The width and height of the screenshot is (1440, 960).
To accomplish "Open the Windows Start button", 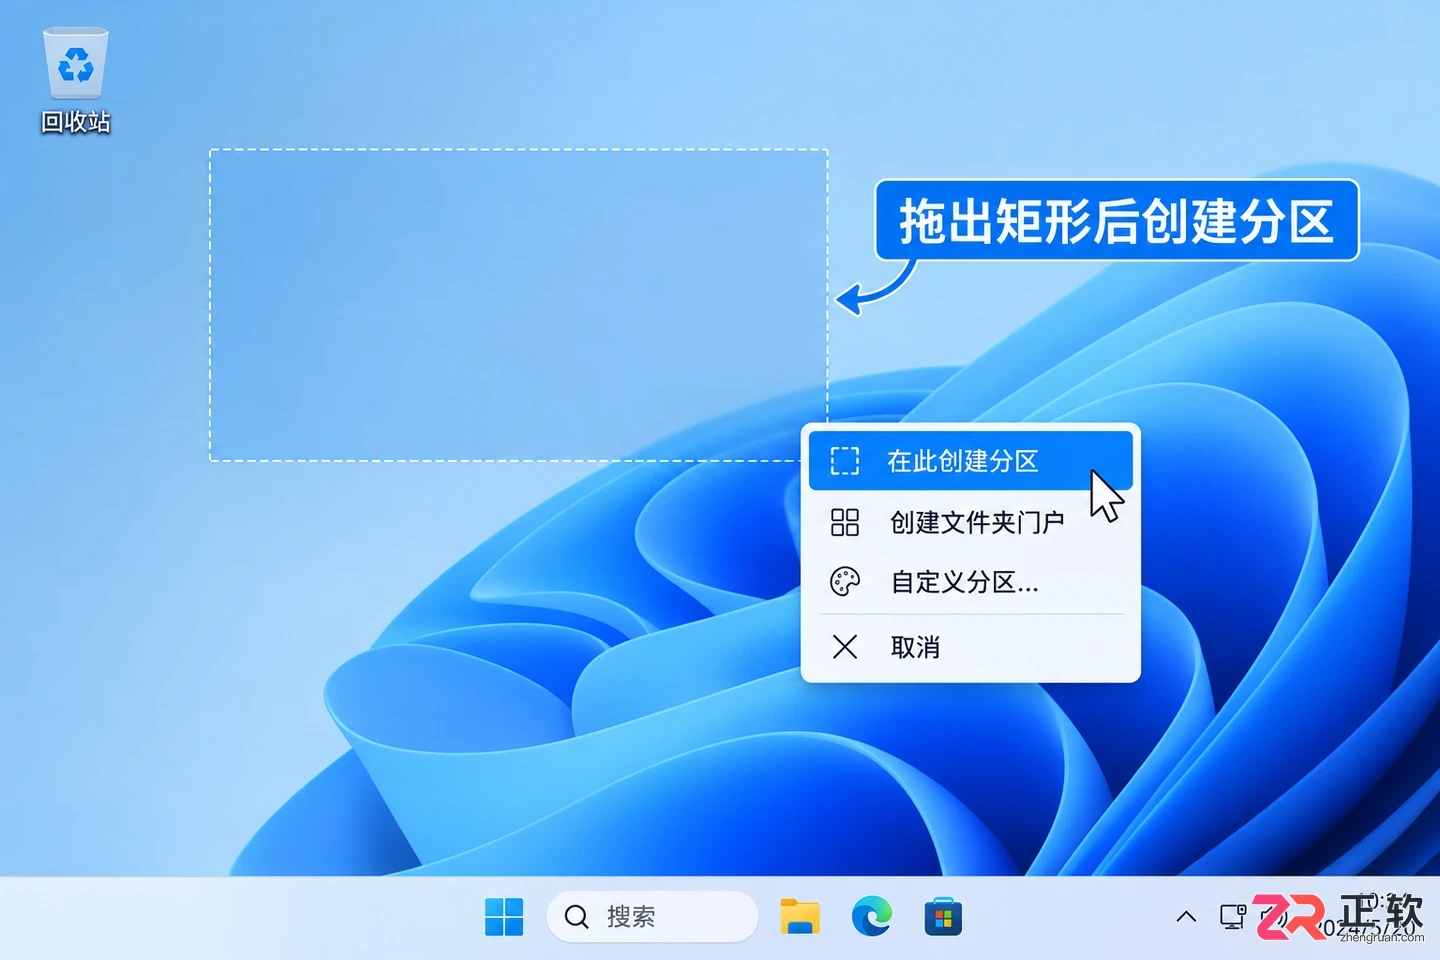I will tap(504, 916).
